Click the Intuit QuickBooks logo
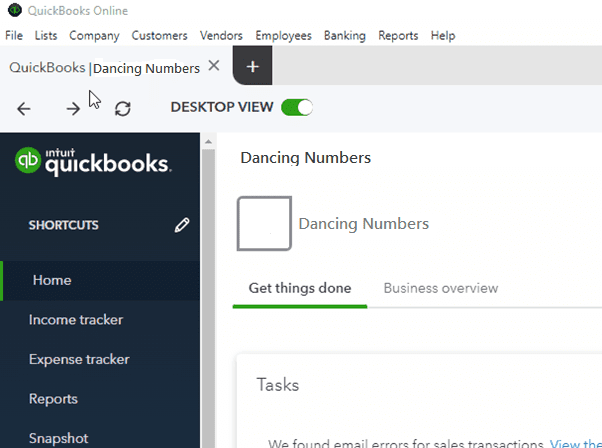602x448 pixels. pyautogui.click(x=92, y=163)
